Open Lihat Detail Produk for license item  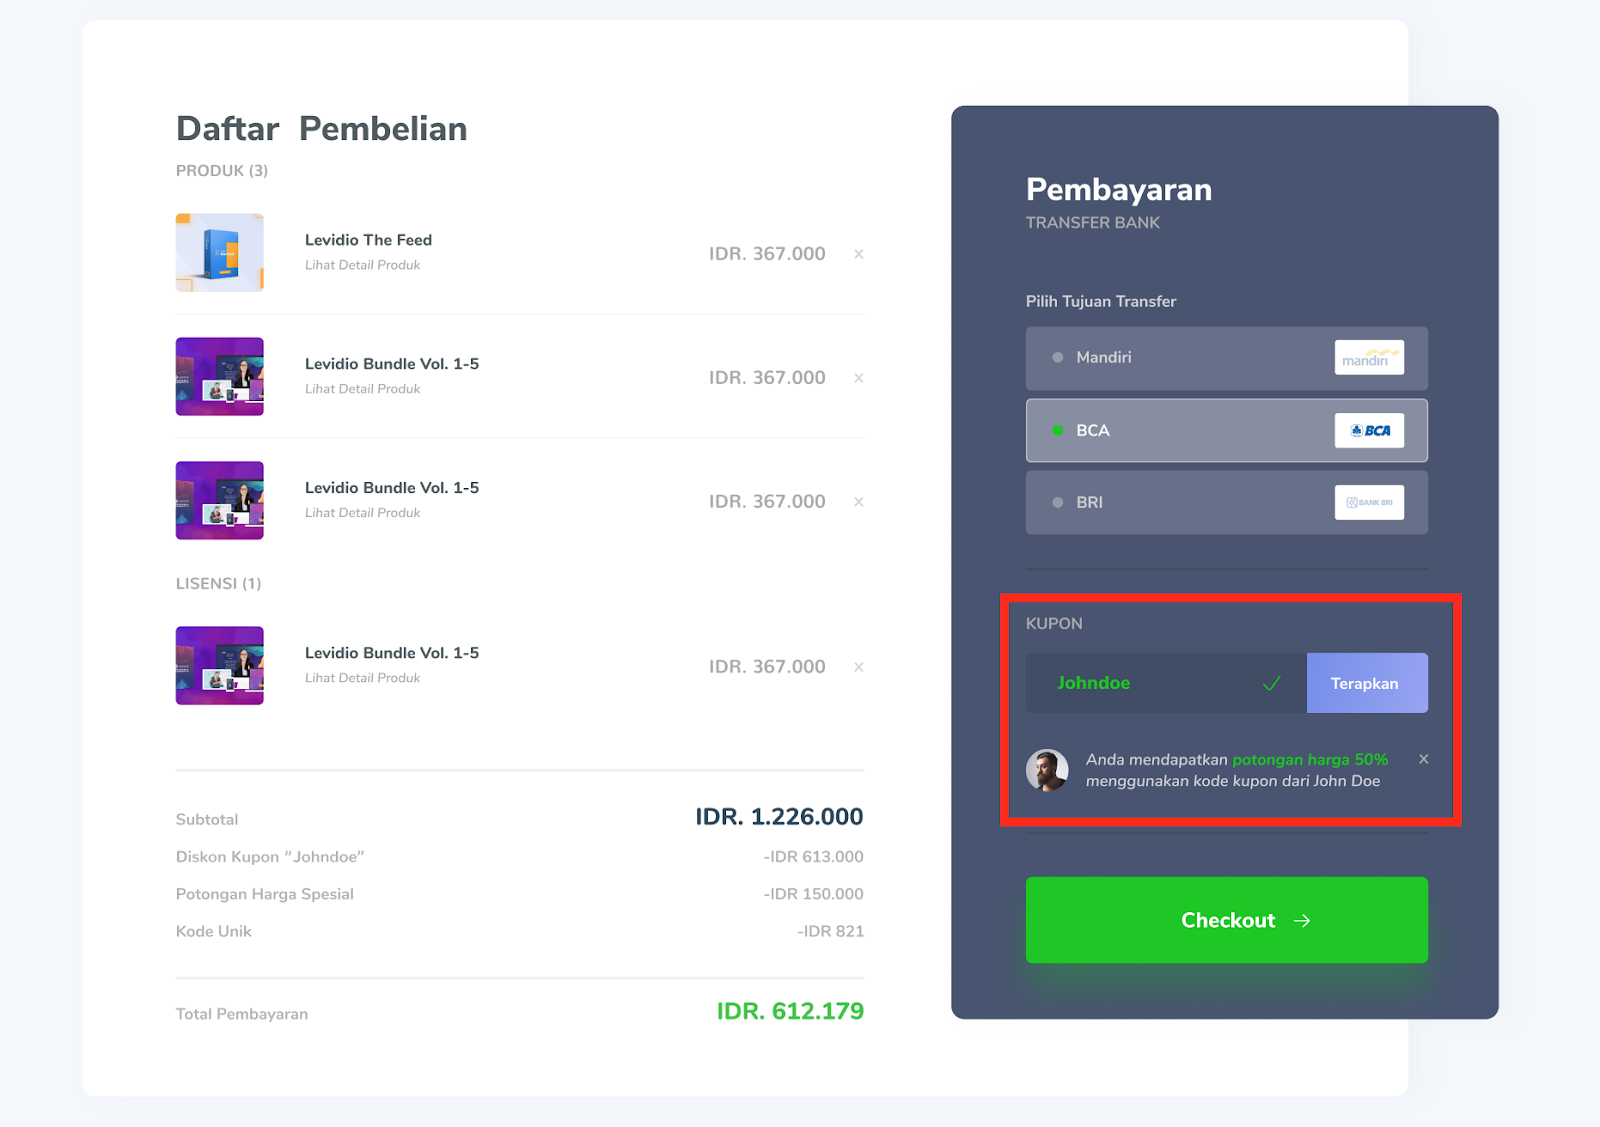pyautogui.click(x=363, y=678)
